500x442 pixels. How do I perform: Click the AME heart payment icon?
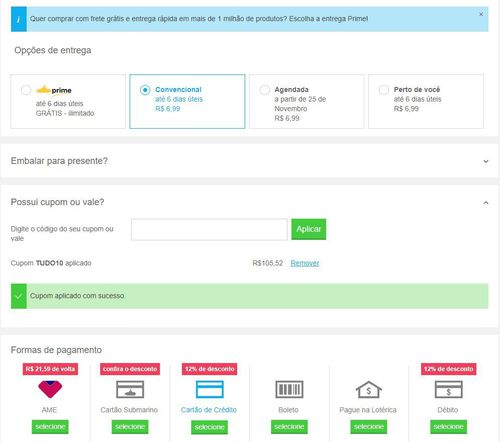point(50,389)
